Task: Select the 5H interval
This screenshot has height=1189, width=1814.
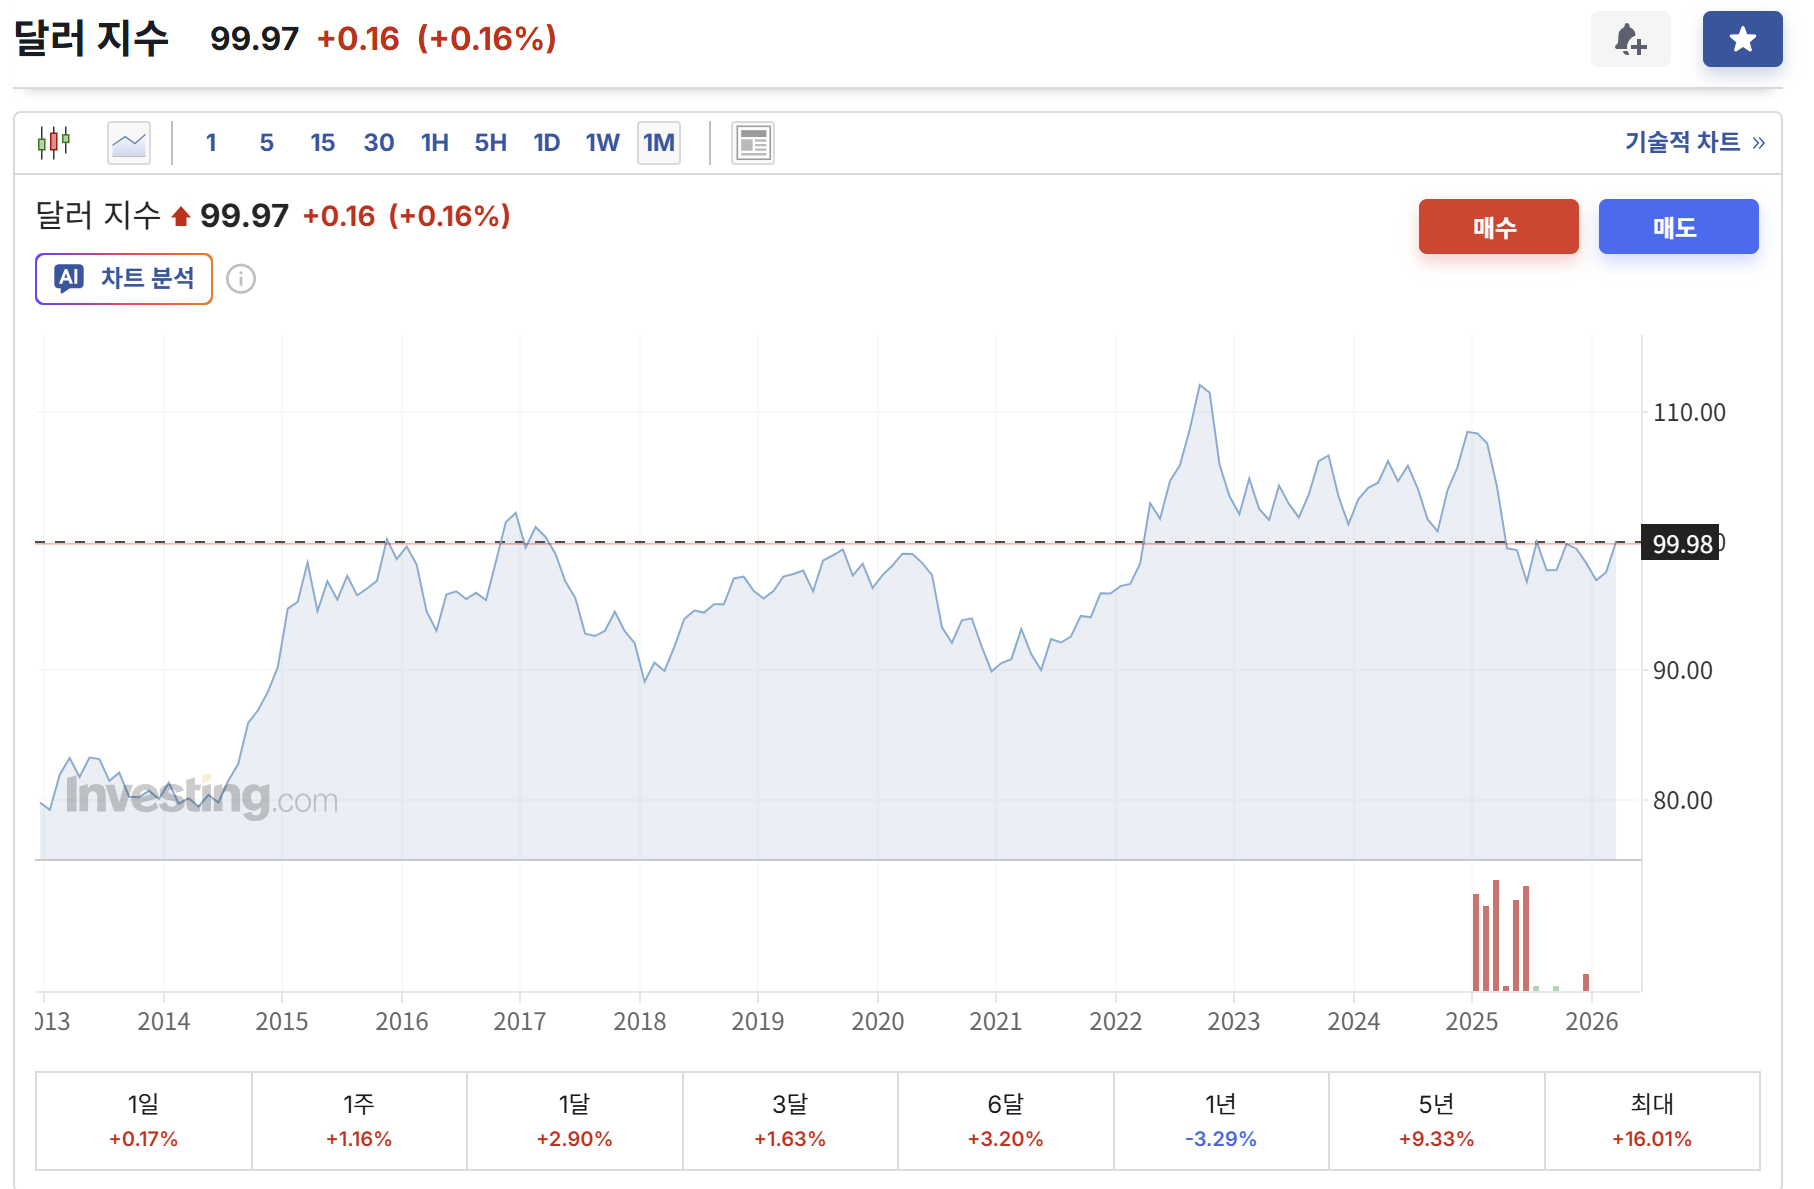Action: tap(491, 142)
